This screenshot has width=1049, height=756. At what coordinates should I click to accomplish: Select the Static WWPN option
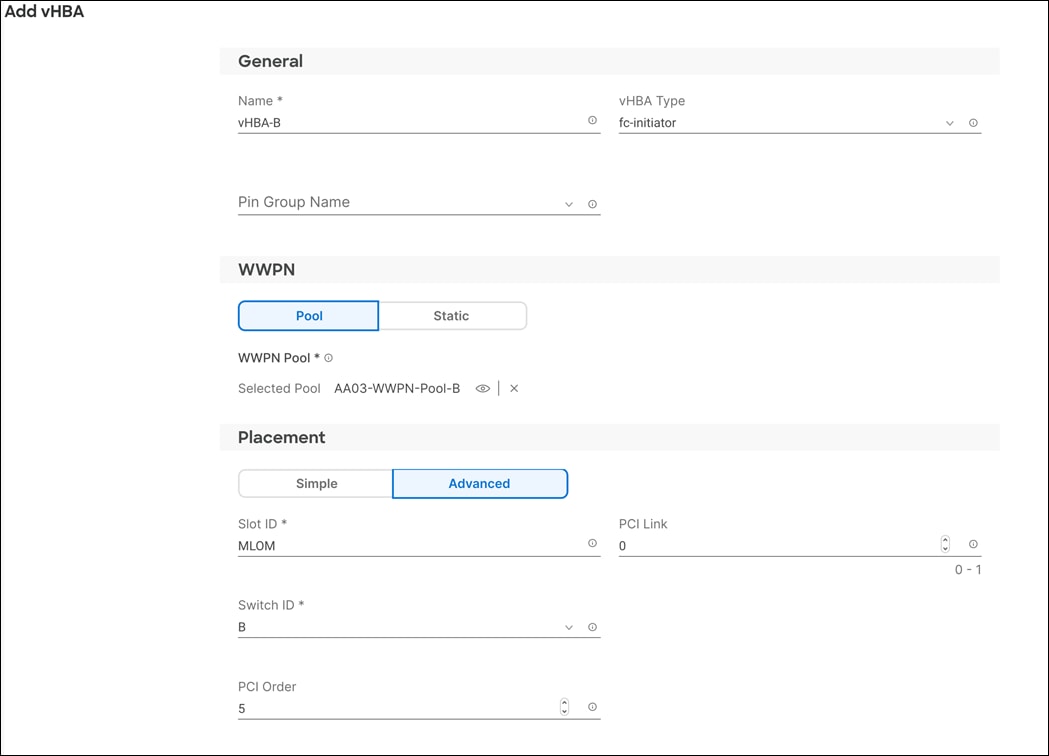[452, 315]
